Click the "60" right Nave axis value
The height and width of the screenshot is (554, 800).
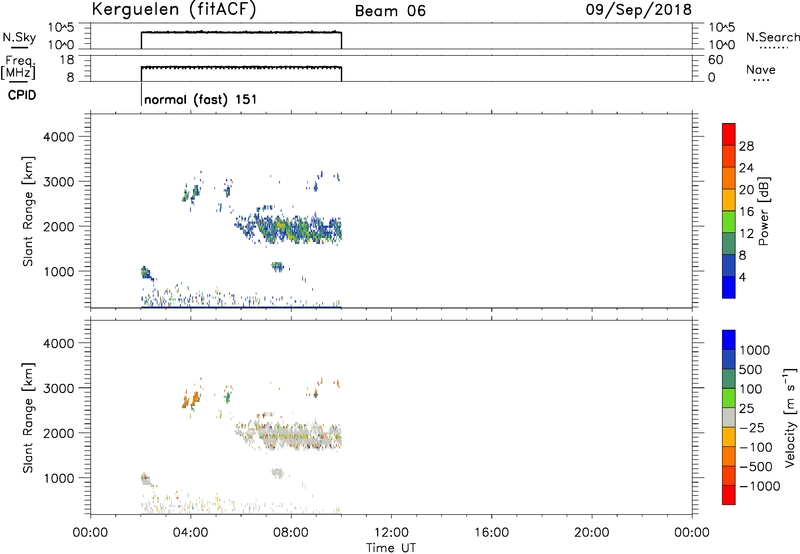click(715, 60)
